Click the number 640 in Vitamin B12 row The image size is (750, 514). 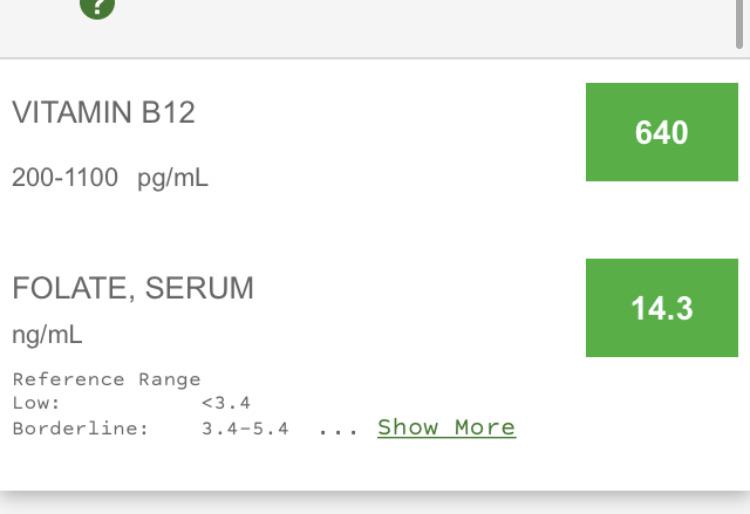tap(662, 132)
